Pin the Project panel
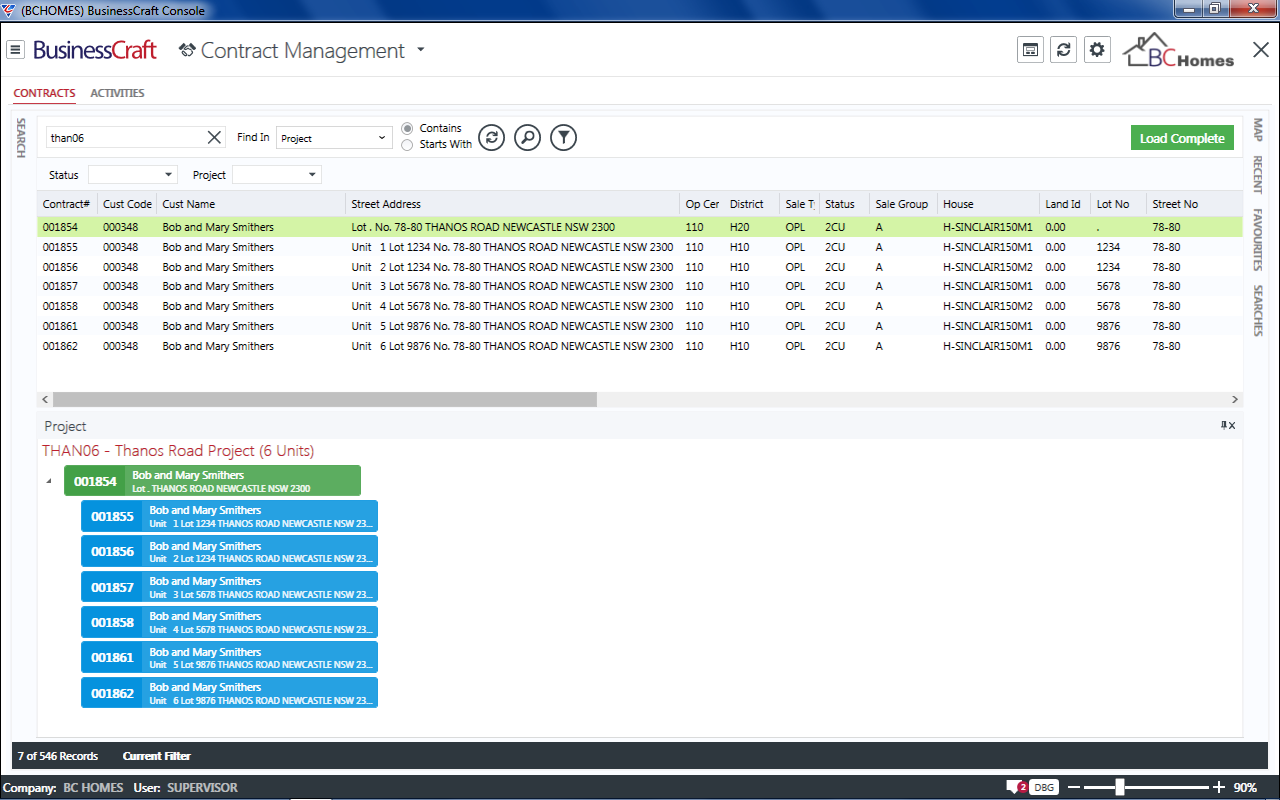This screenshot has width=1280, height=800. 1224,425
